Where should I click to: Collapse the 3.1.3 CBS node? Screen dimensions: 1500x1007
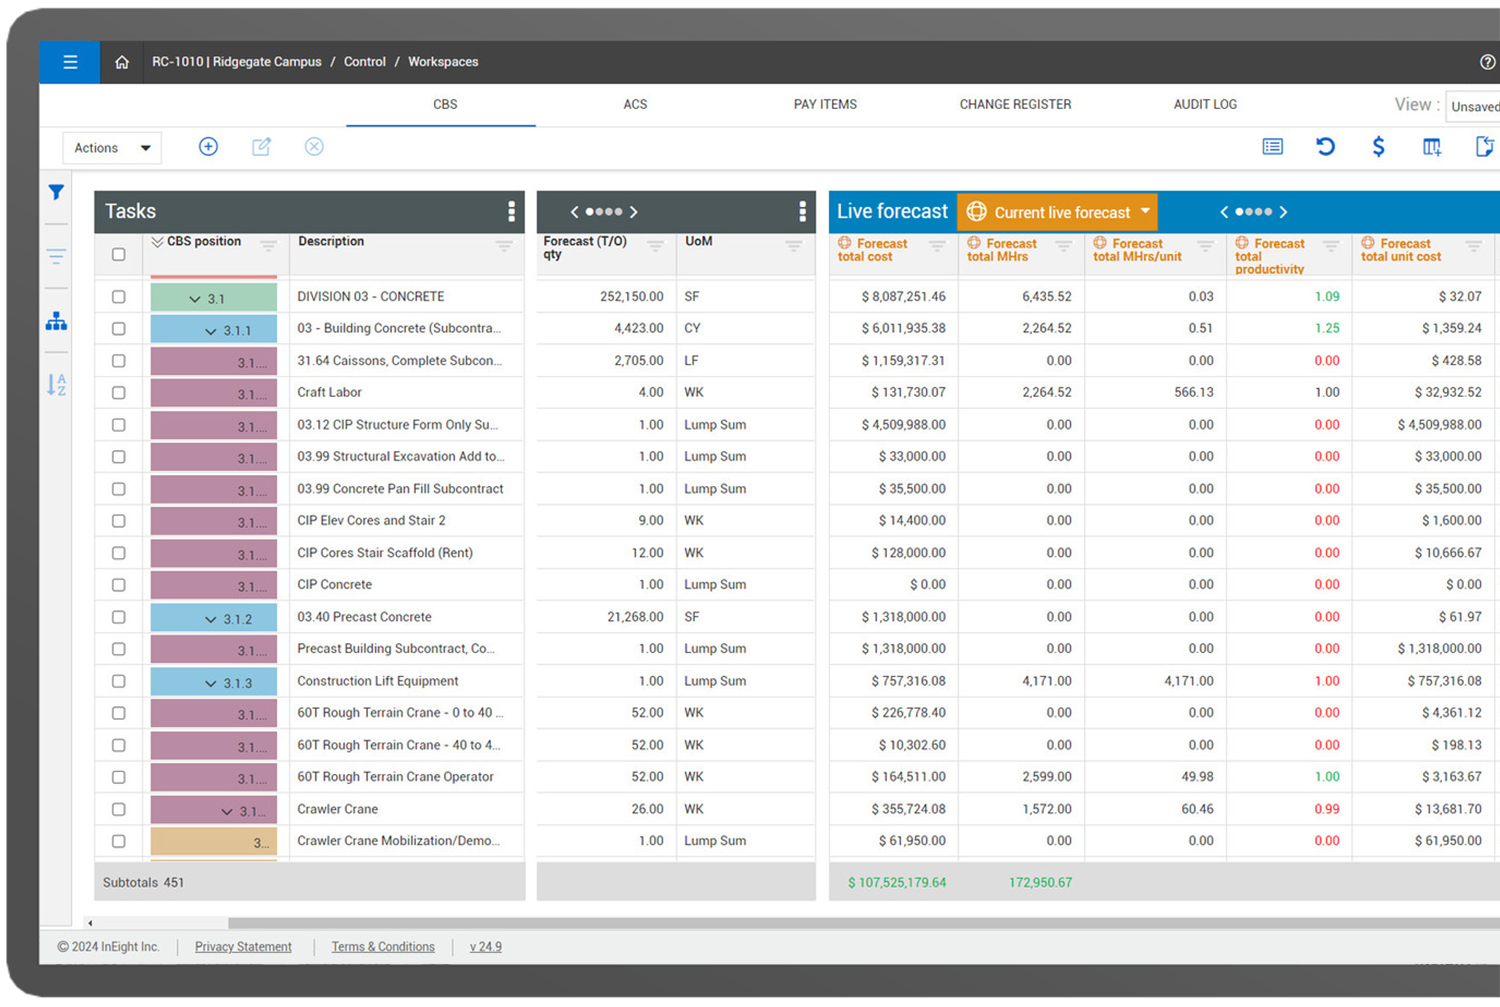coord(211,683)
